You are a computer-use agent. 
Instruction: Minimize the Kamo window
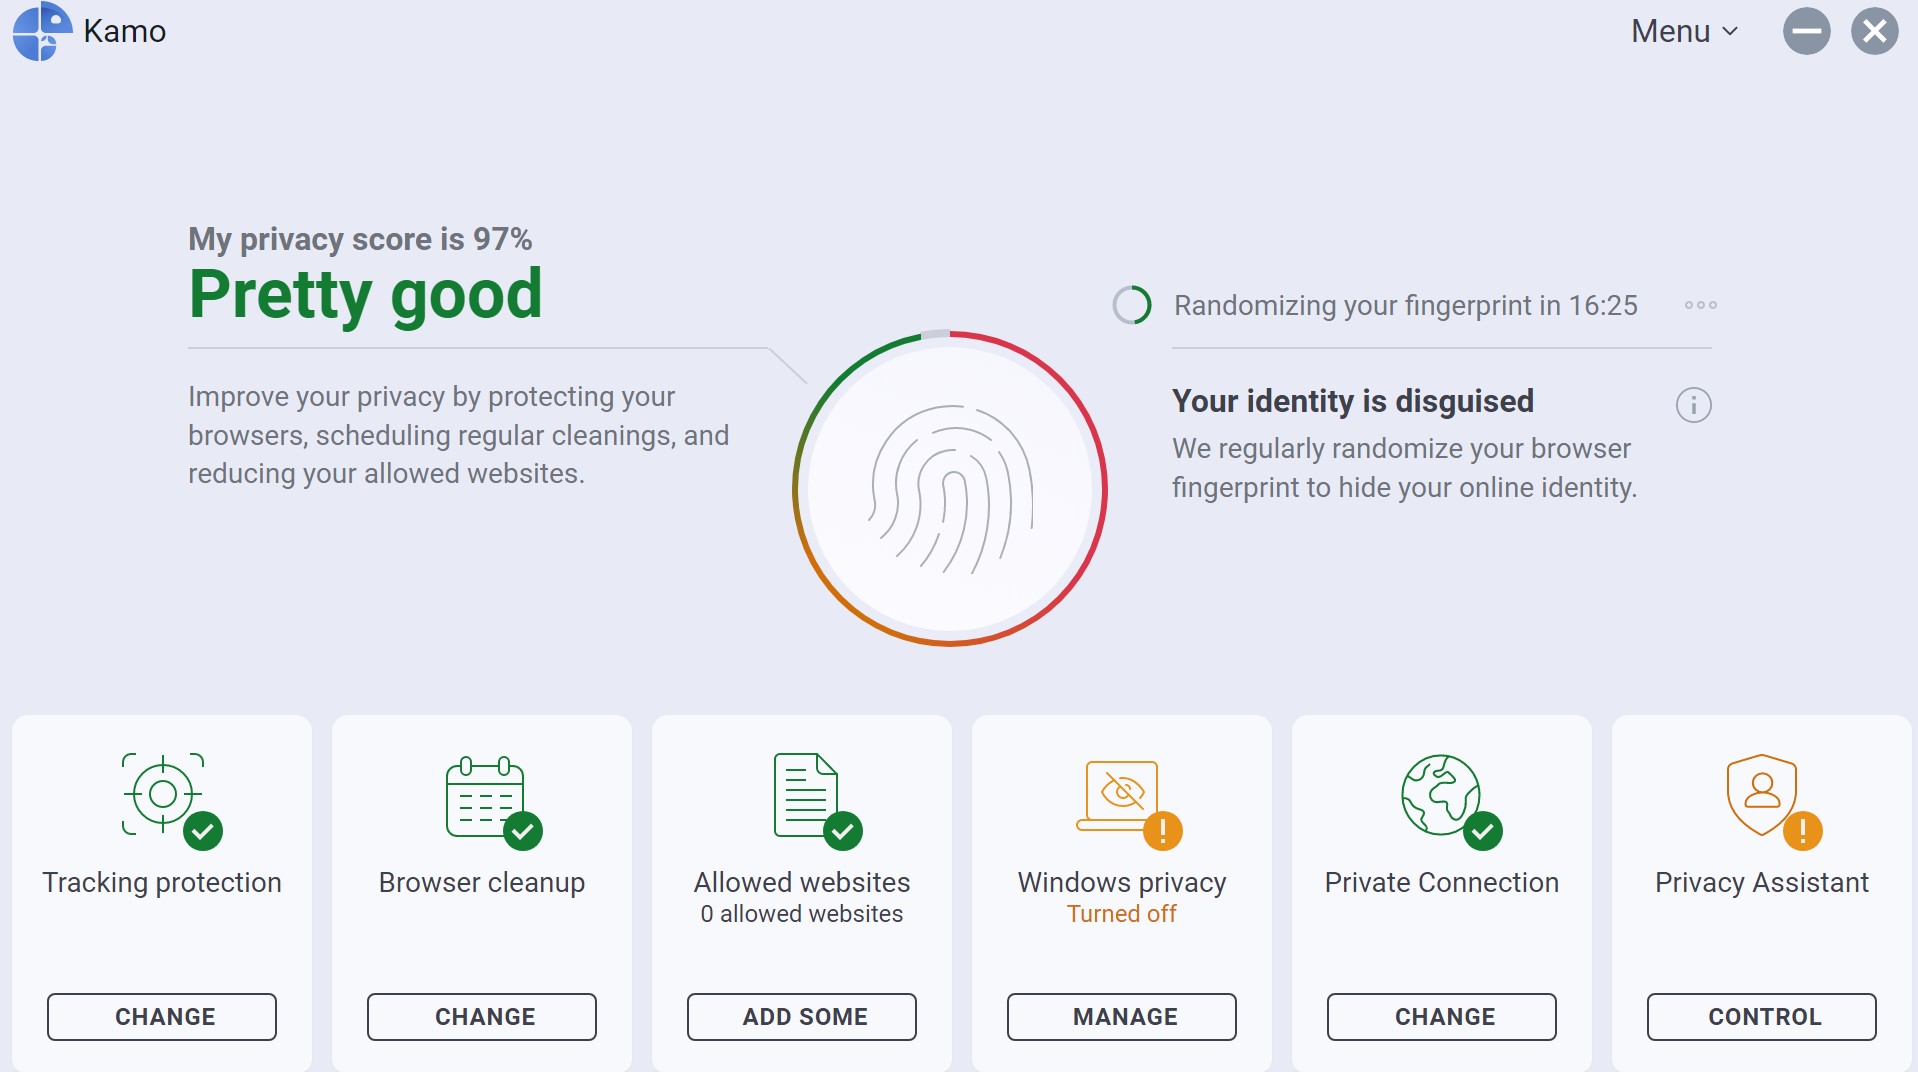click(x=1806, y=32)
